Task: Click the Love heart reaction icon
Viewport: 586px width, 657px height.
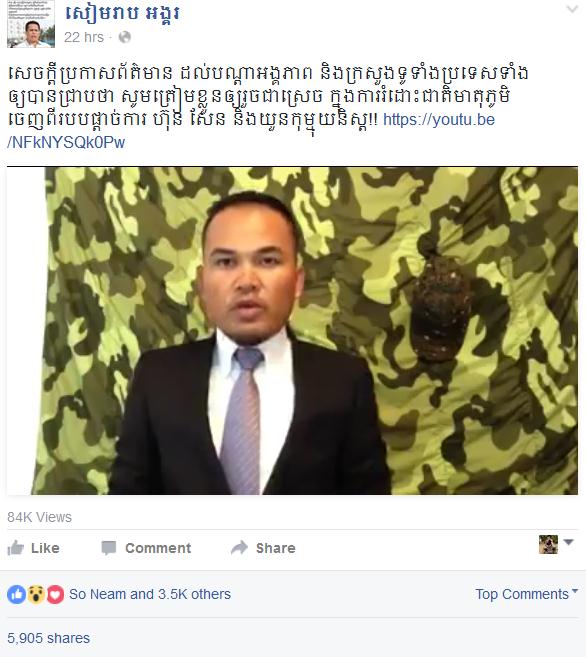Action: (x=55, y=594)
